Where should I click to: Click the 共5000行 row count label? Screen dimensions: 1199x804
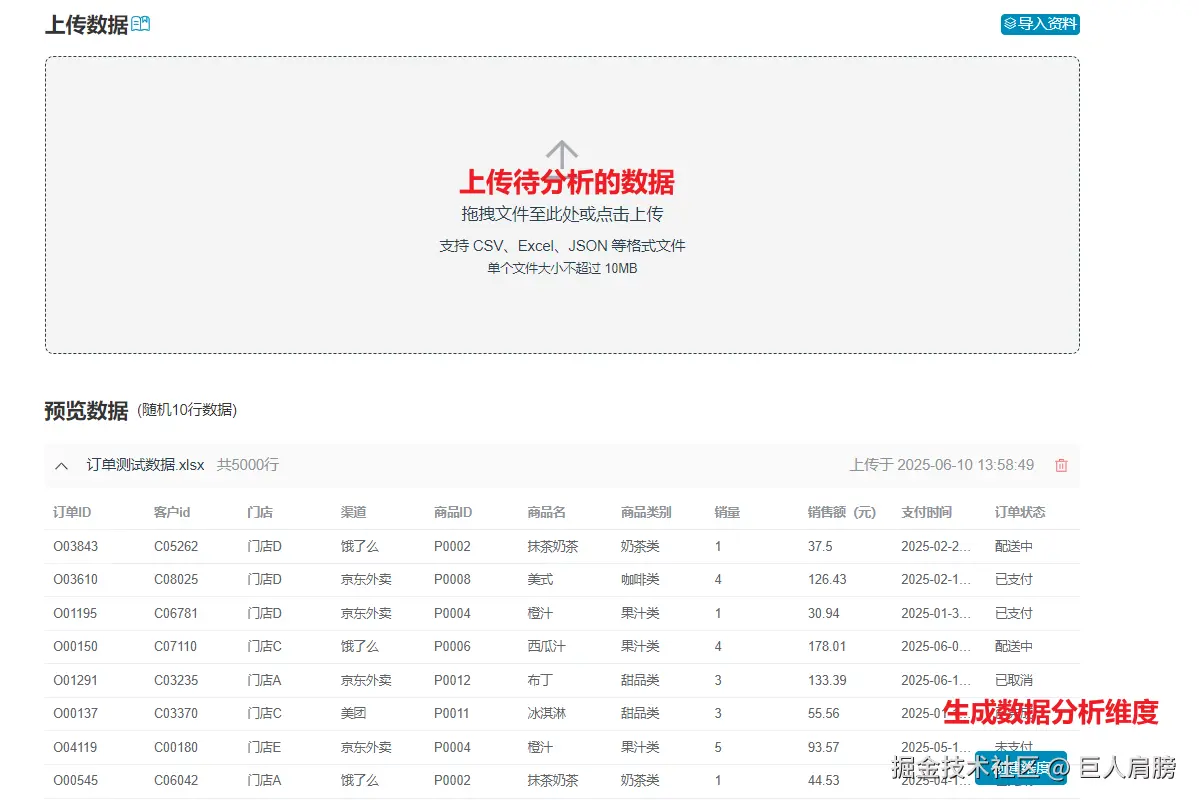pyautogui.click(x=248, y=465)
